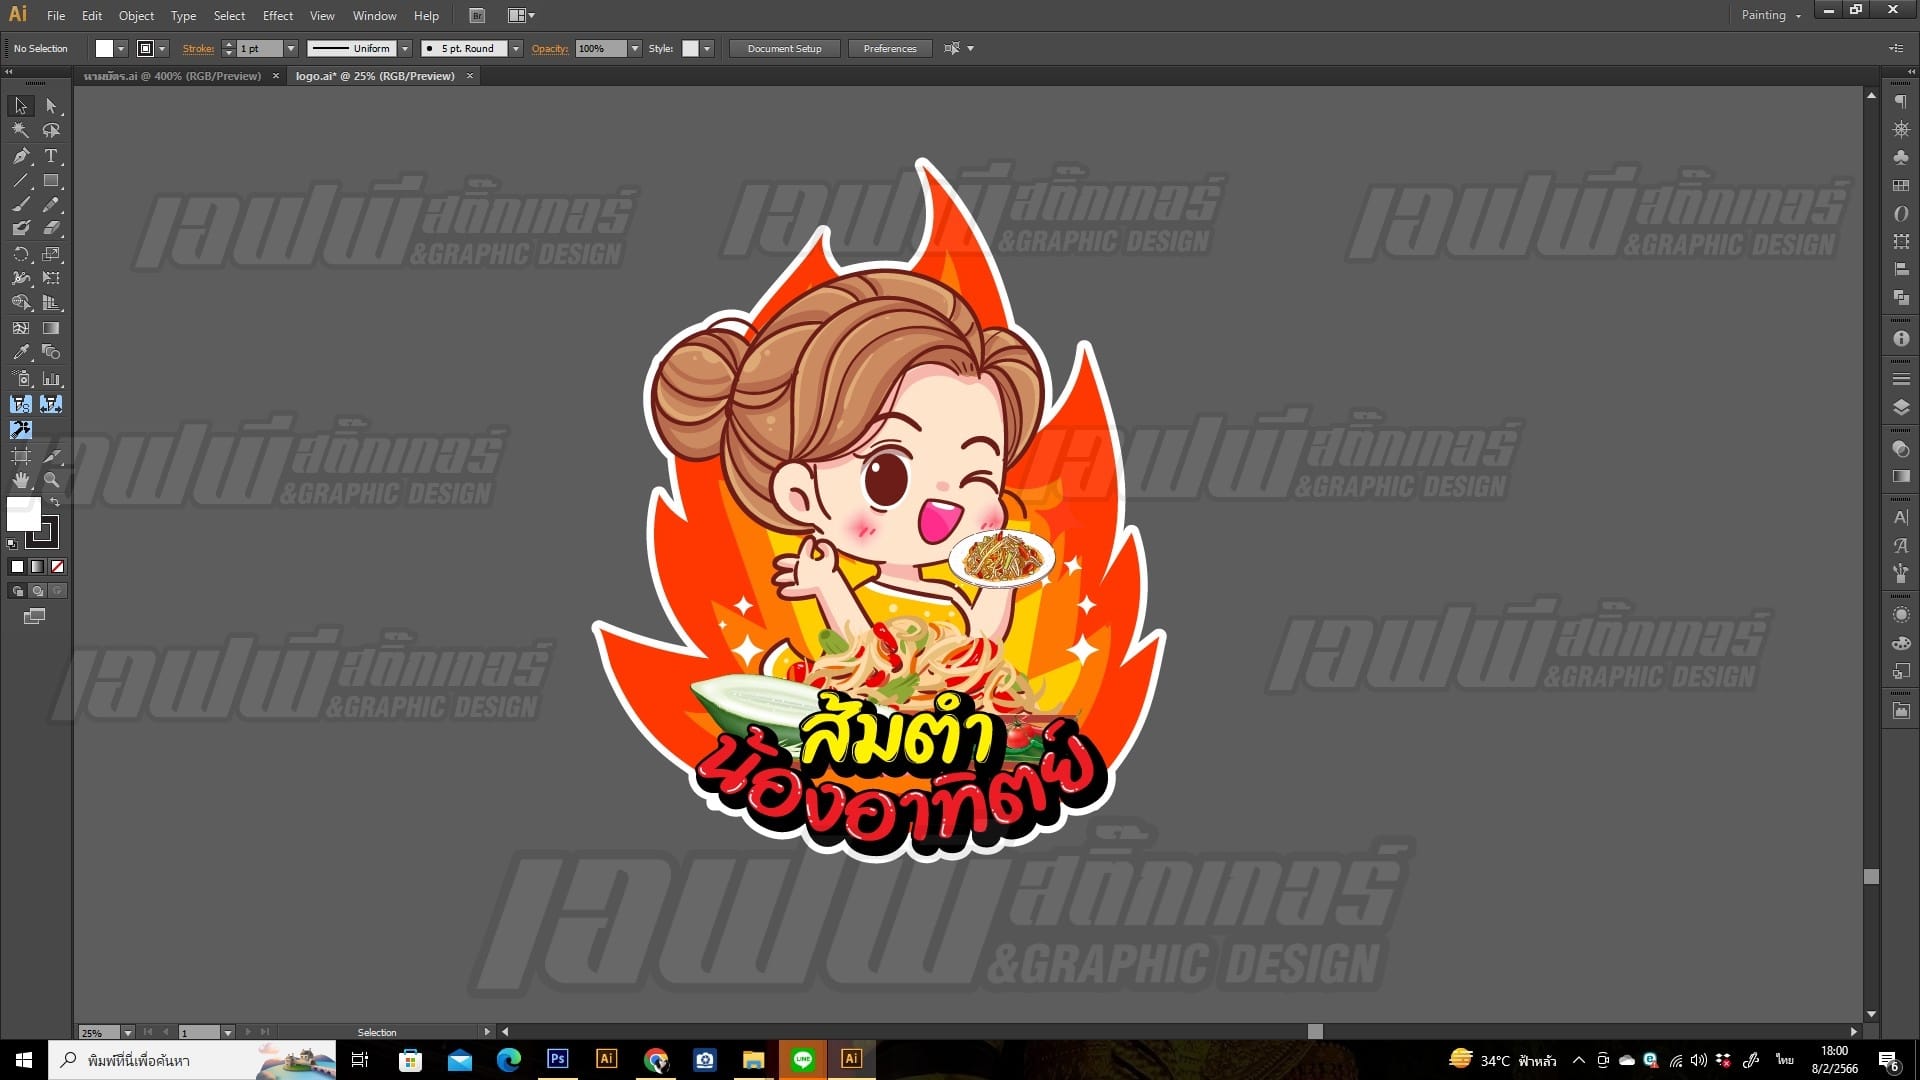Open the Object menu

[136, 15]
